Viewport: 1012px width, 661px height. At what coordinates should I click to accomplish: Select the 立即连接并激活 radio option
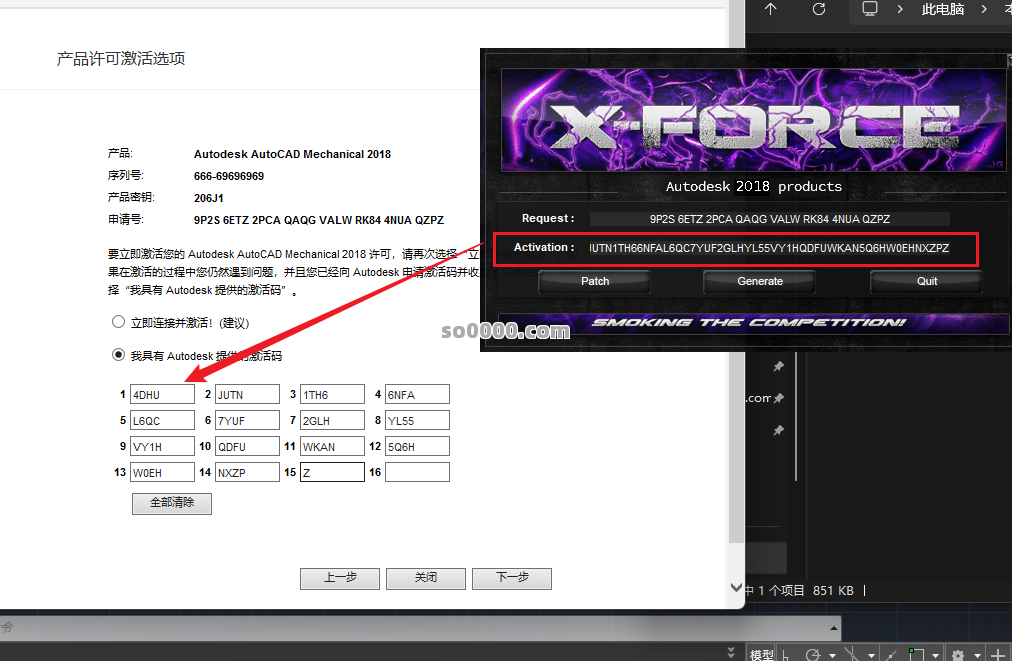click(119, 322)
